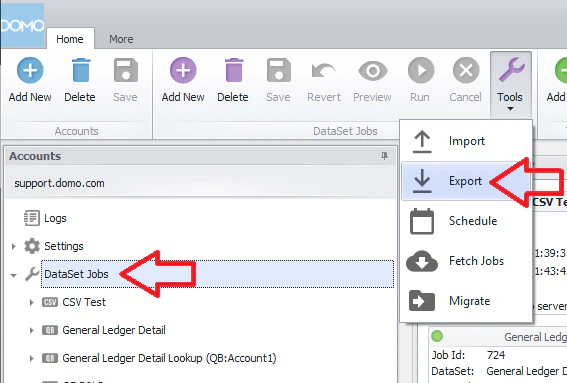Click the DataSet Jobs wrench icon
Viewport: 567px width, 383px height.
point(32,274)
